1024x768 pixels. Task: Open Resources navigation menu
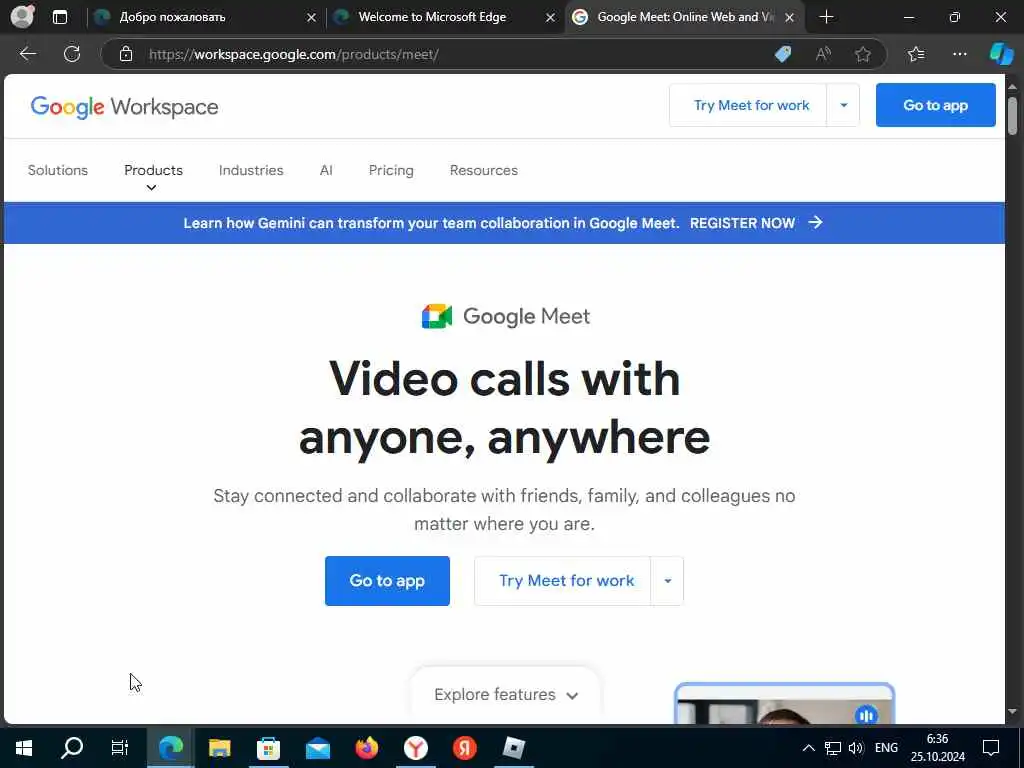click(x=483, y=170)
